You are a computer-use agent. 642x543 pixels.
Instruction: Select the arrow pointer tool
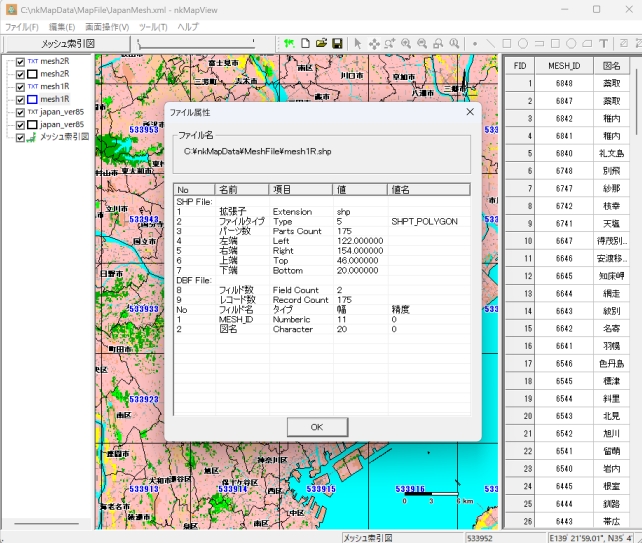[358, 44]
